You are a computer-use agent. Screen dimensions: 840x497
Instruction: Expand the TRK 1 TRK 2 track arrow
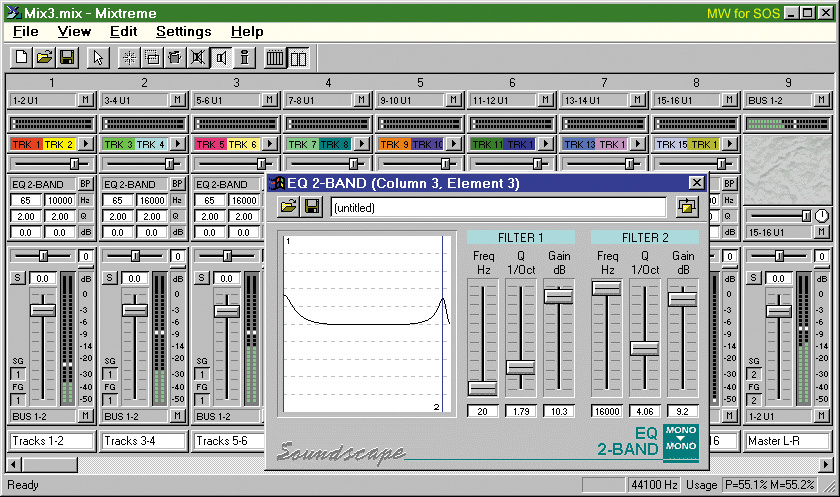pyautogui.click(x=85, y=144)
